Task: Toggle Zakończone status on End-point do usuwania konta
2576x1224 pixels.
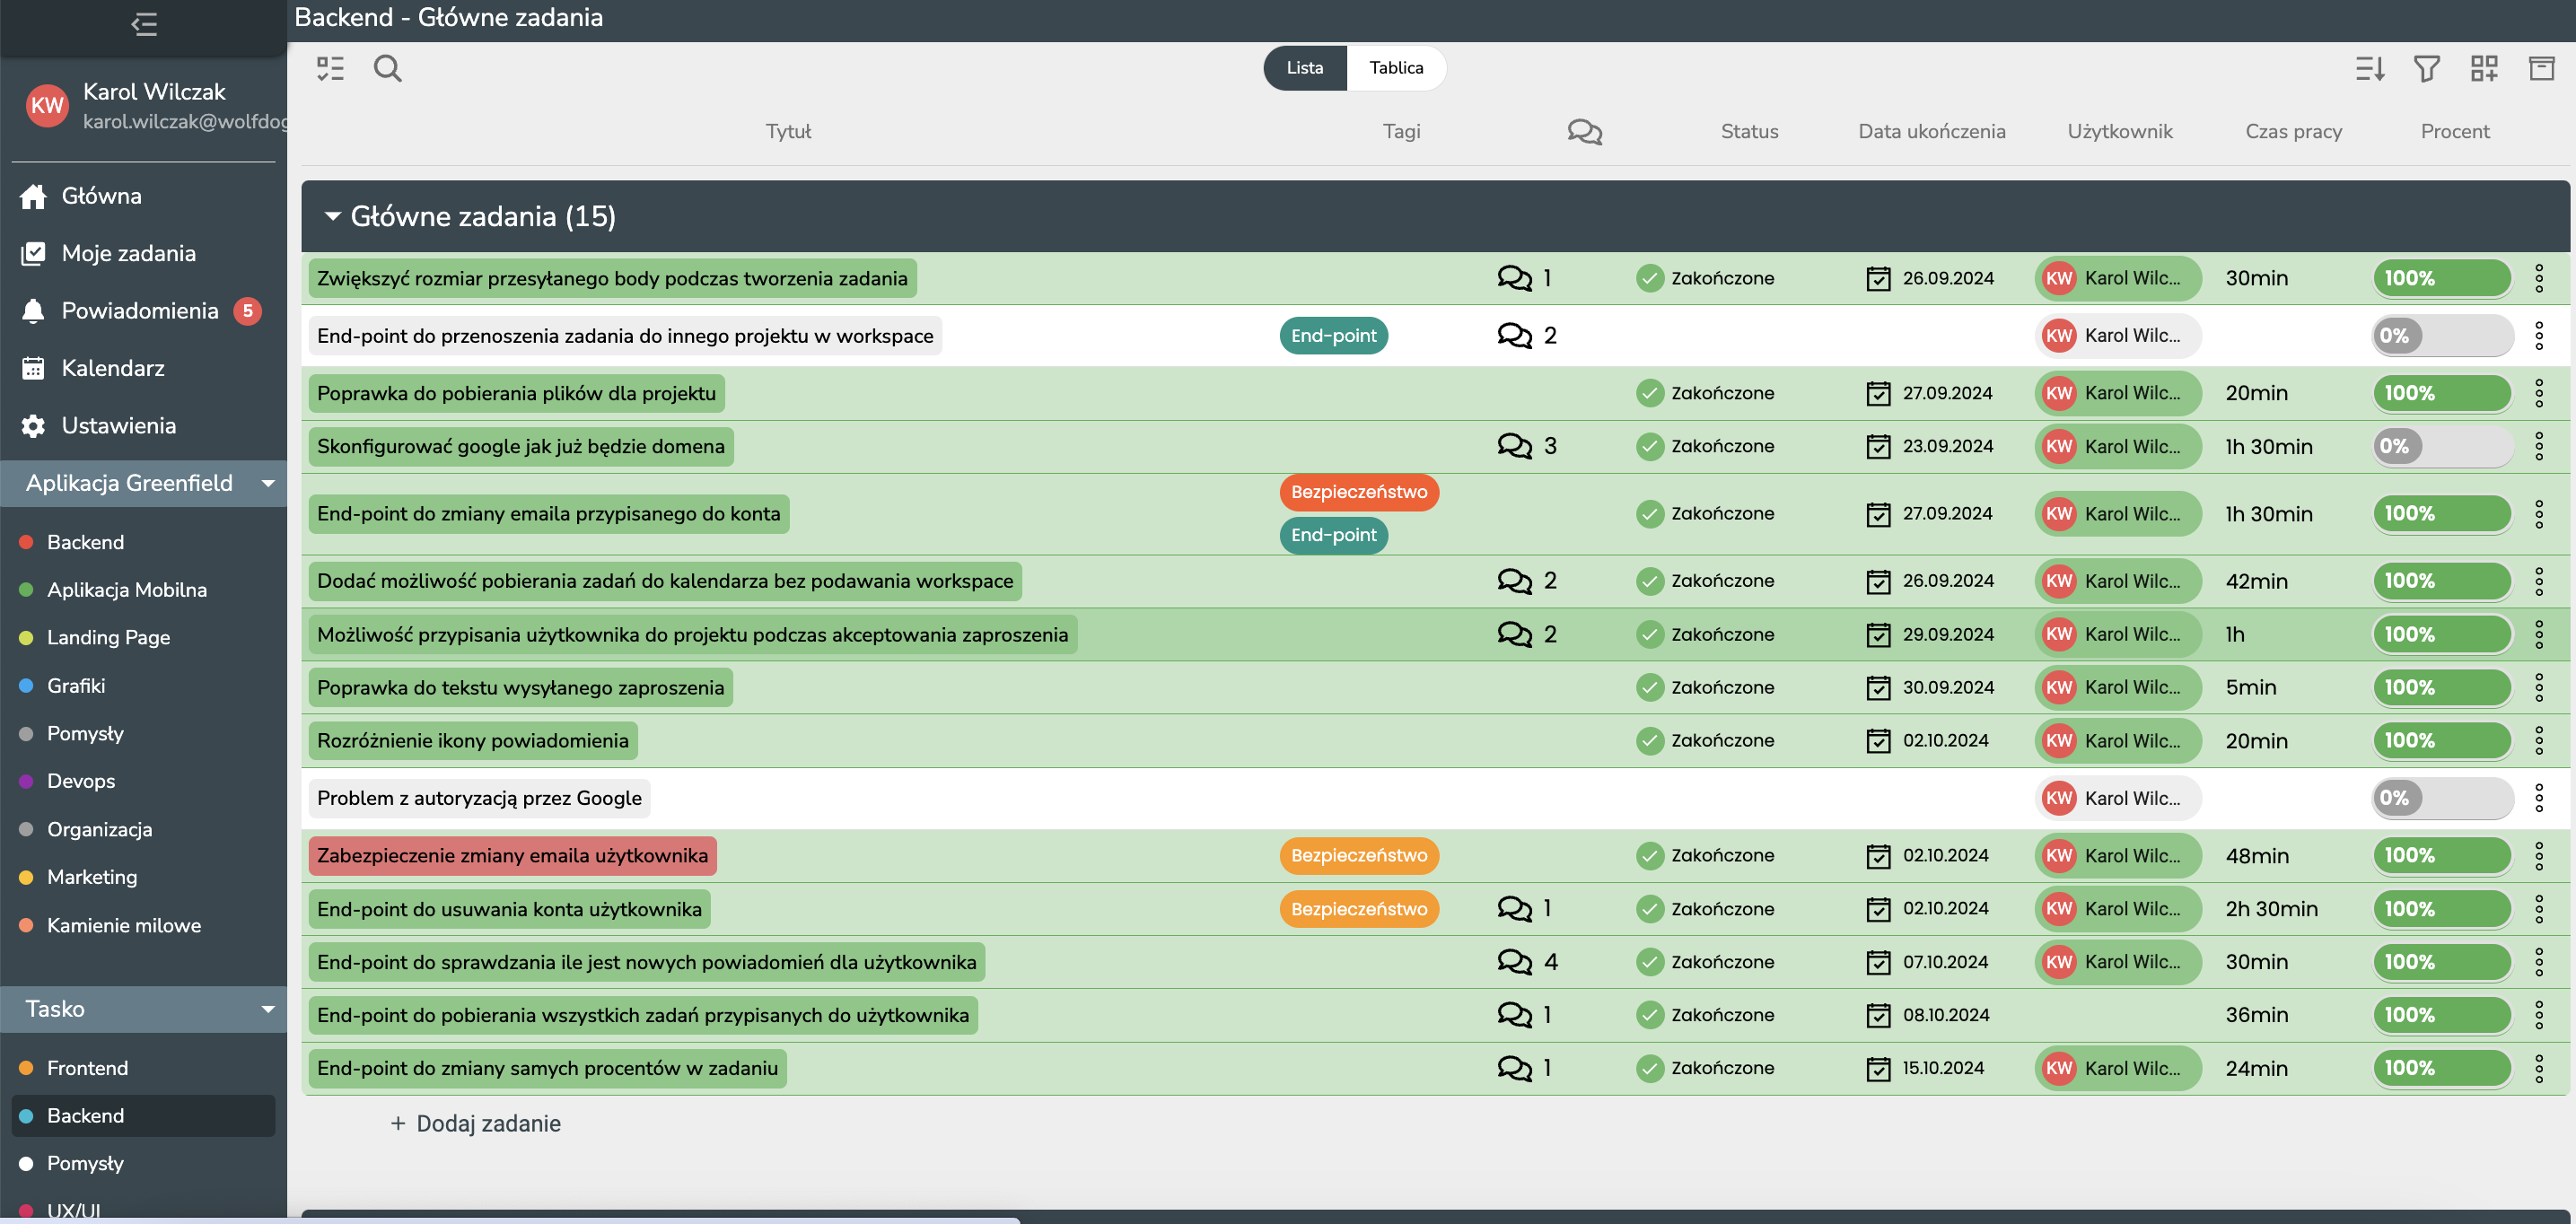Action: [x=1649, y=909]
